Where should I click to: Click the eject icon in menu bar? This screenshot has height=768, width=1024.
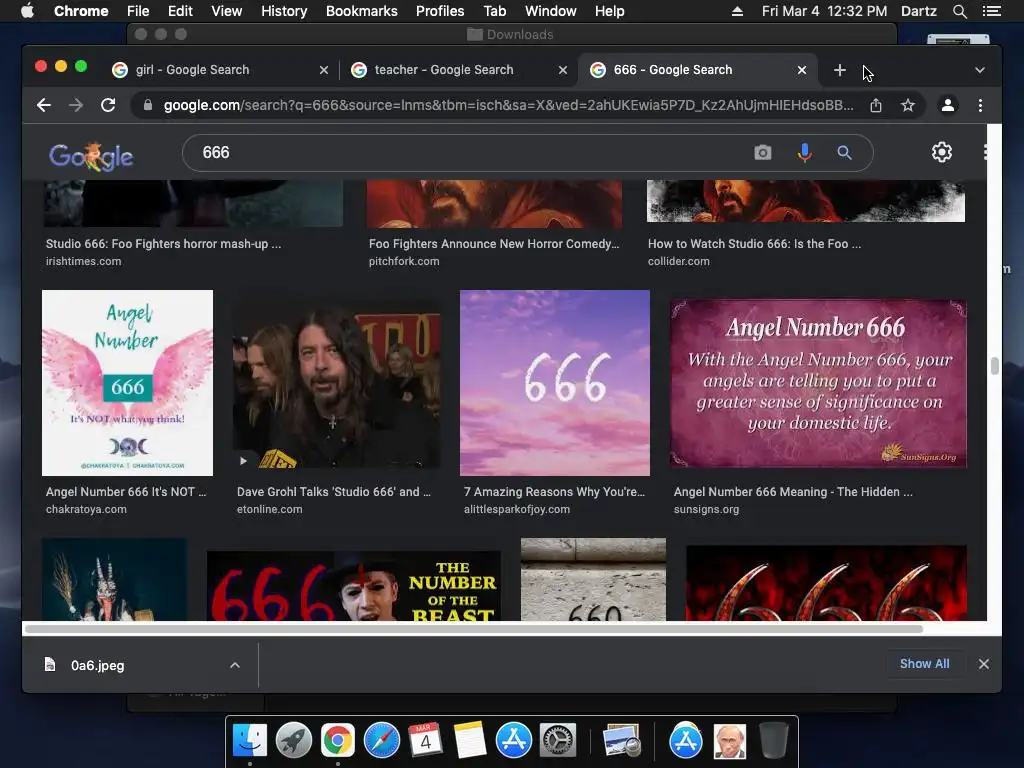[737, 11]
